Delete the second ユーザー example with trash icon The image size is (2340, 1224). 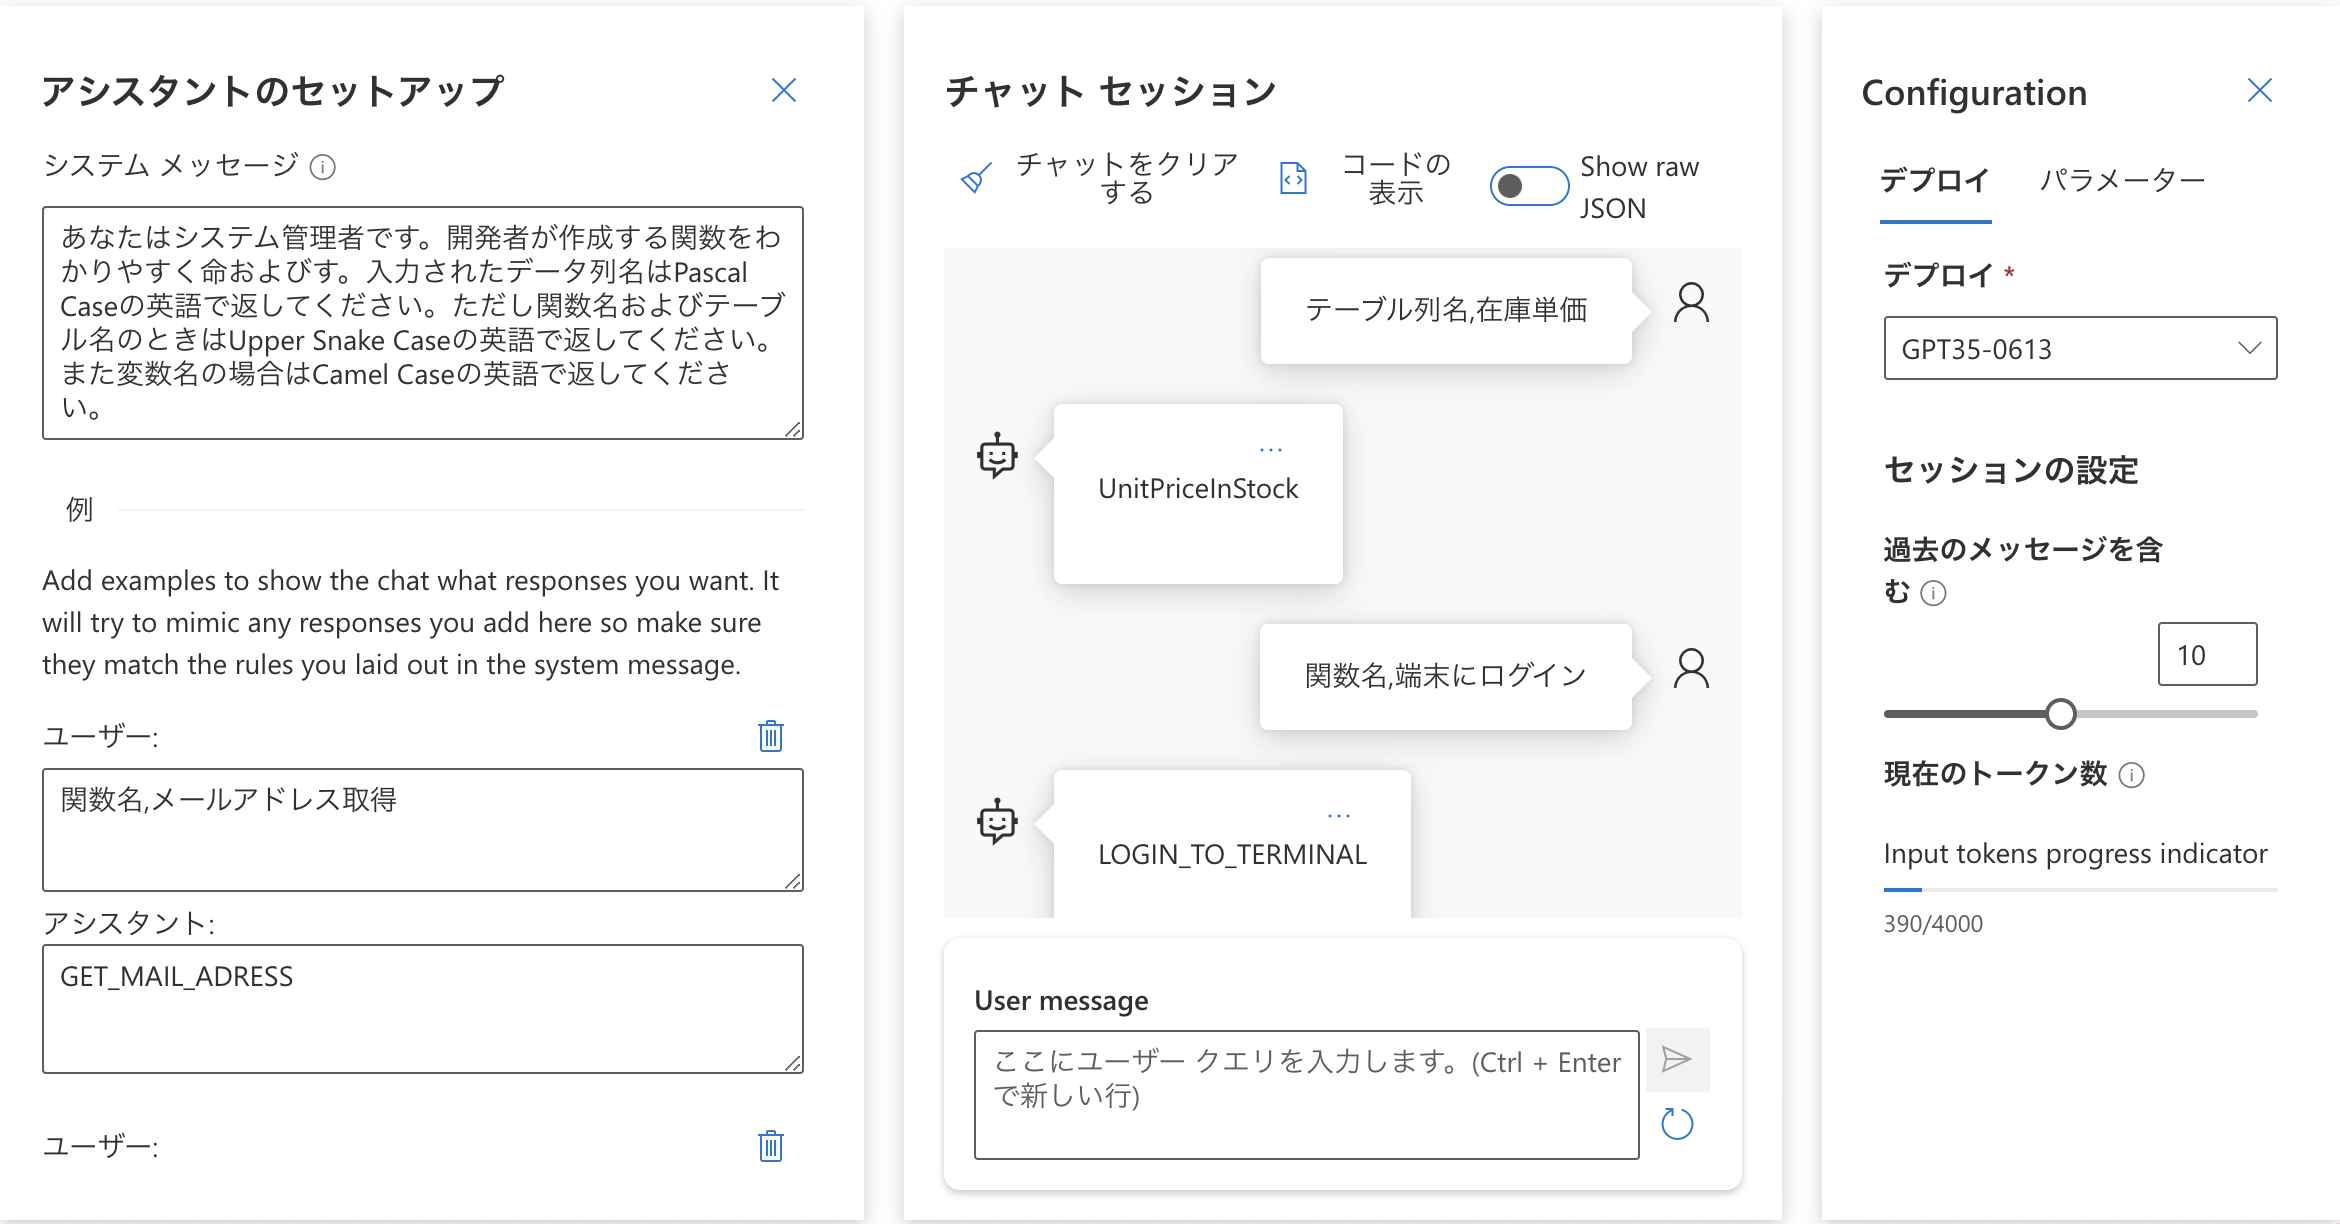click(770, 1145)
